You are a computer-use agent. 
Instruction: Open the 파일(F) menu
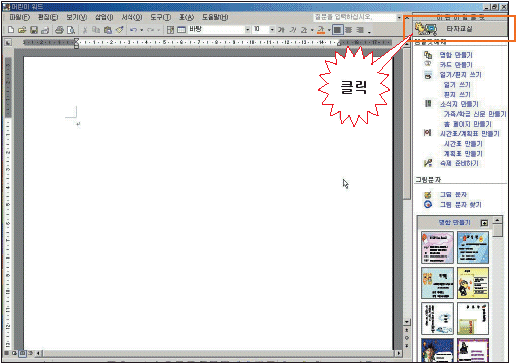click(x=19, y=17)
